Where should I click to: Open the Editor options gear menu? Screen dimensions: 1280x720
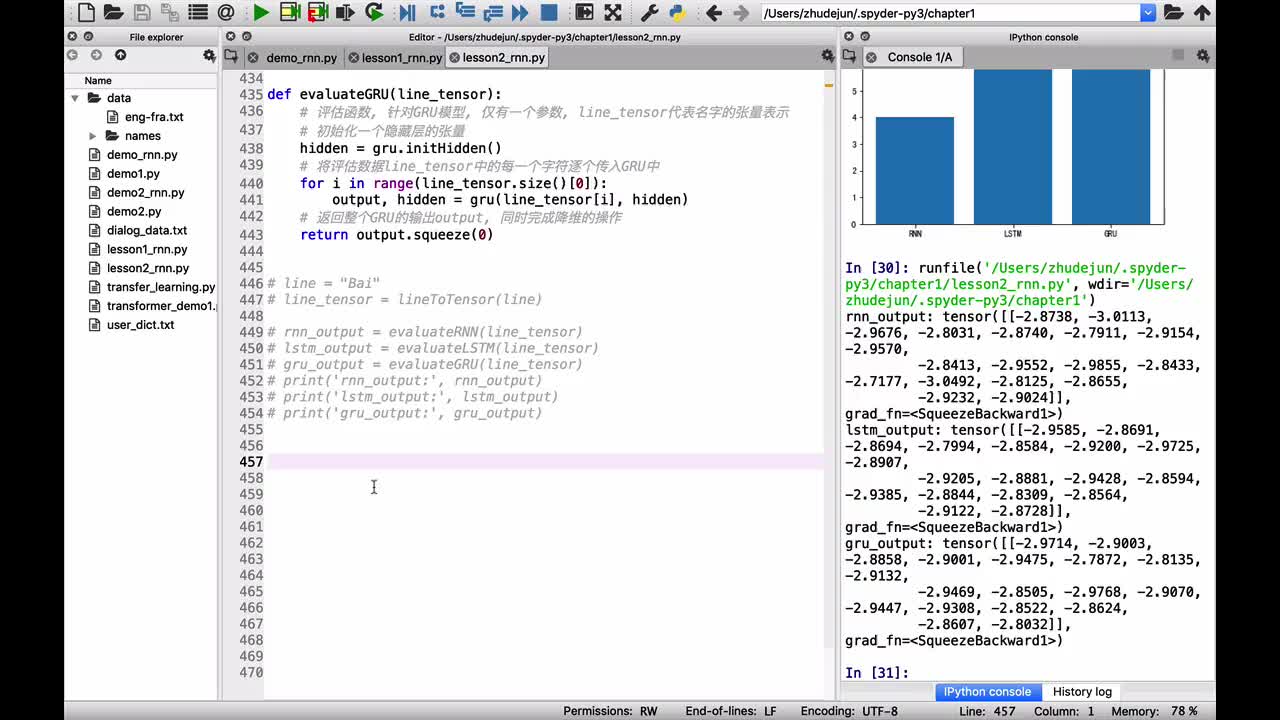click(x=826, y=57)
